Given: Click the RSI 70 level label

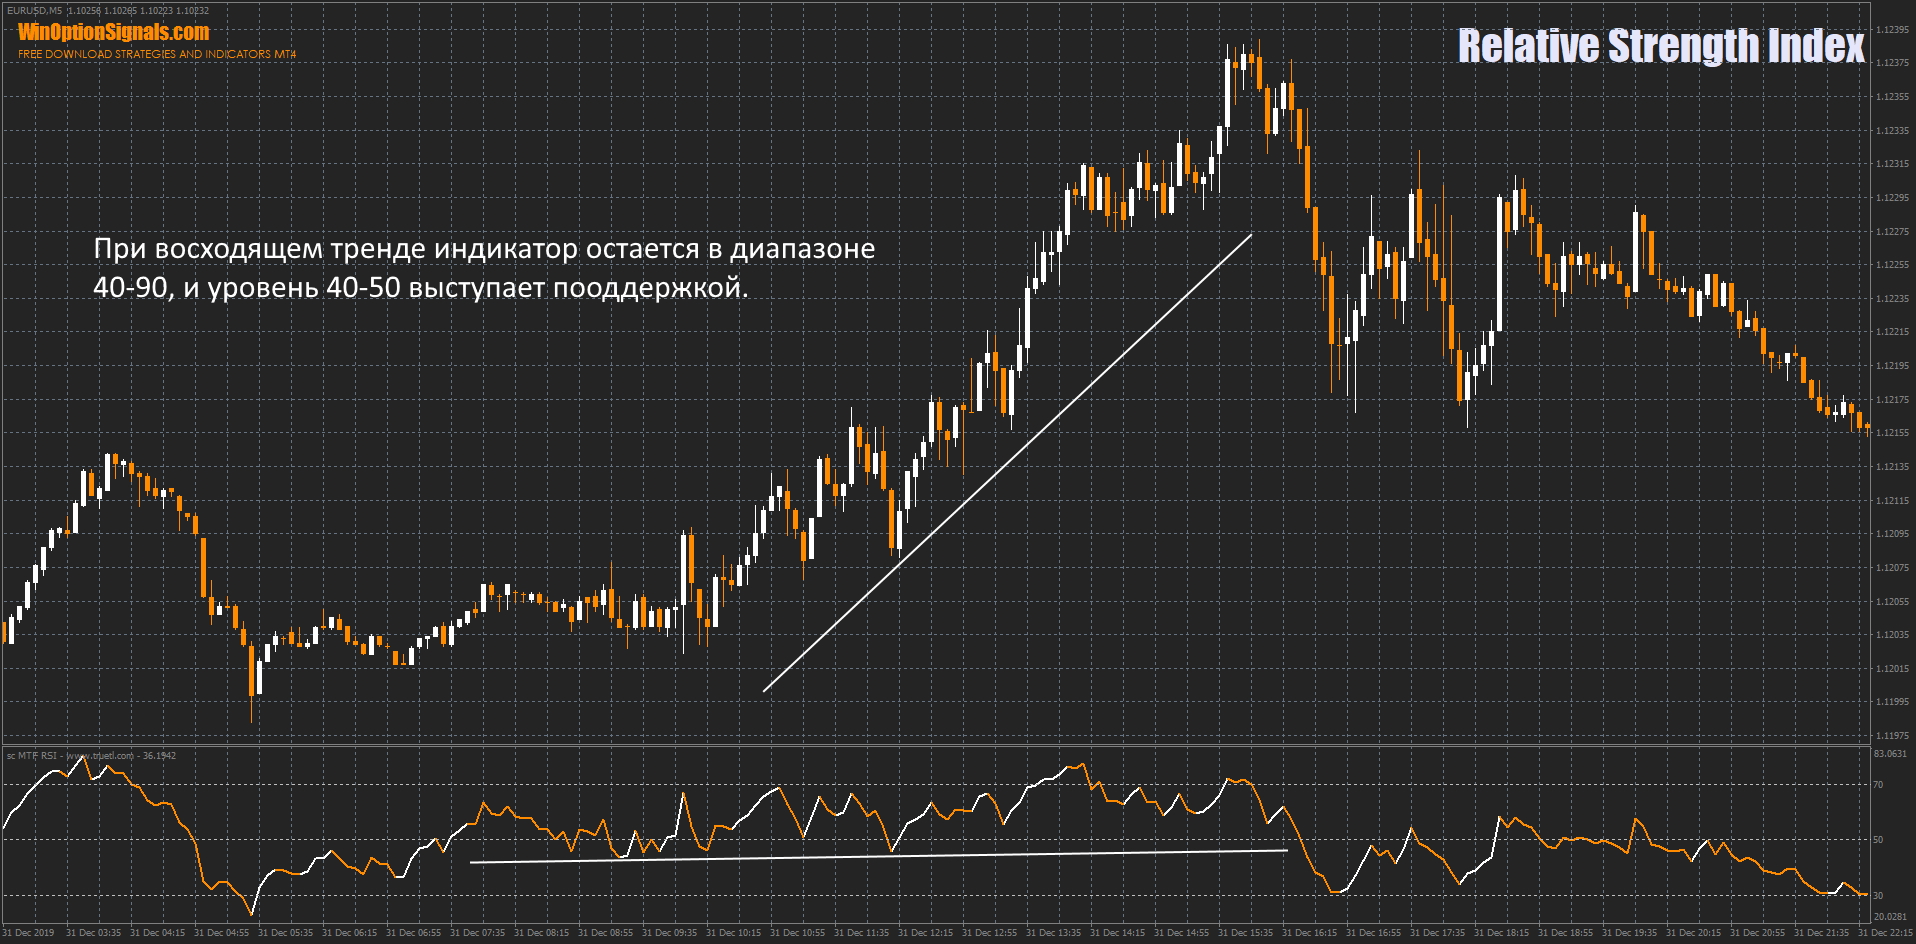Looking at the screenshot, I should click(x=1877, y=785).
